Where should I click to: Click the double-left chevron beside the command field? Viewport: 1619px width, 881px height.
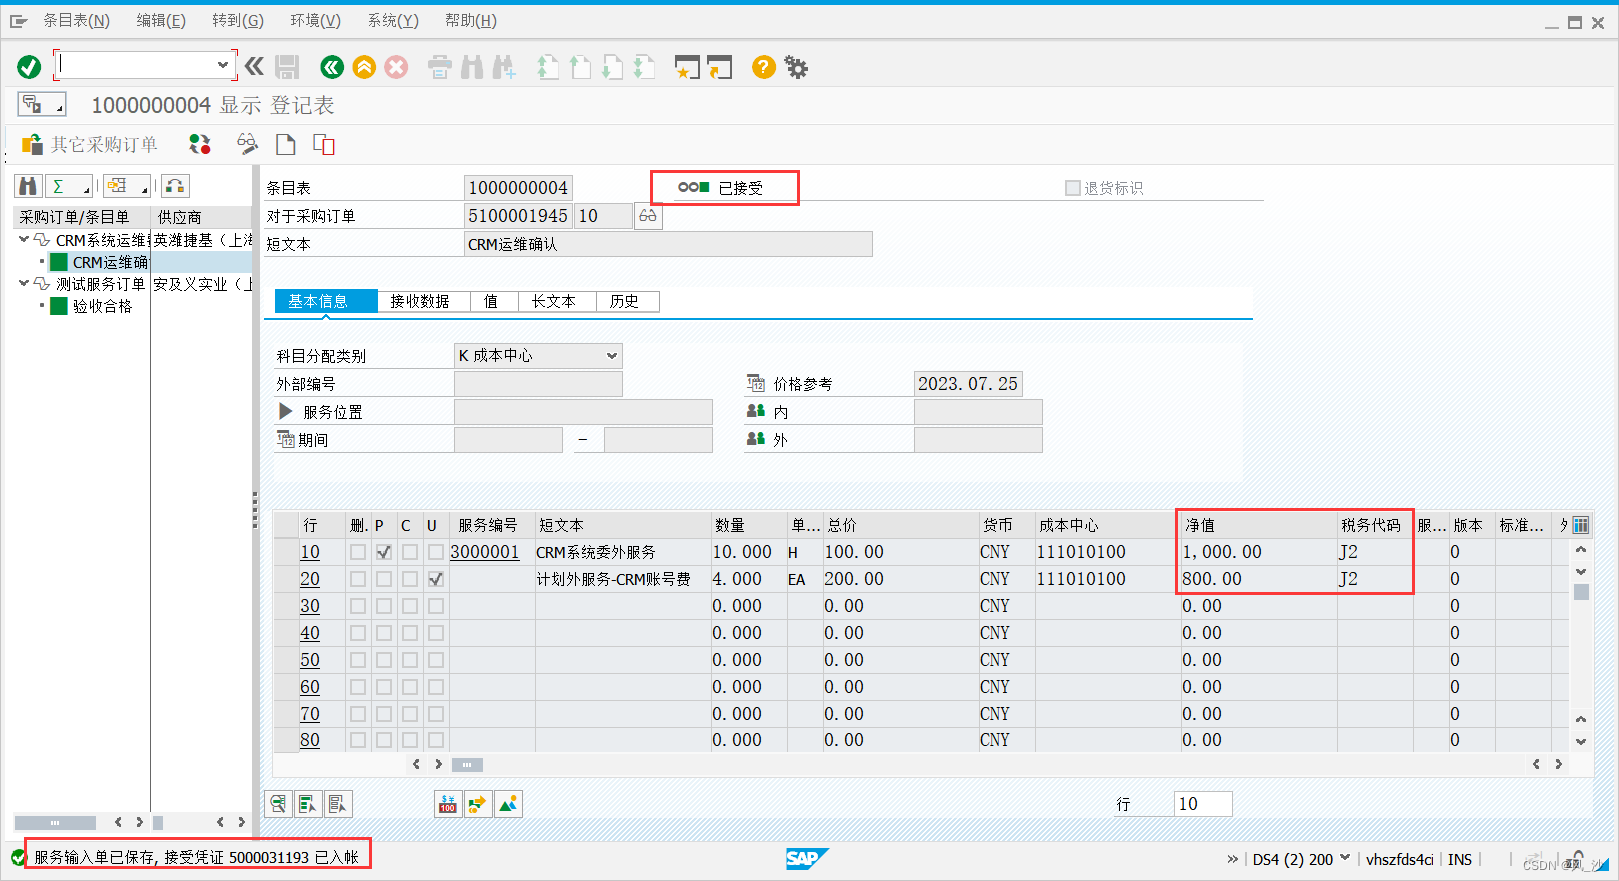(x=255, y=67)
